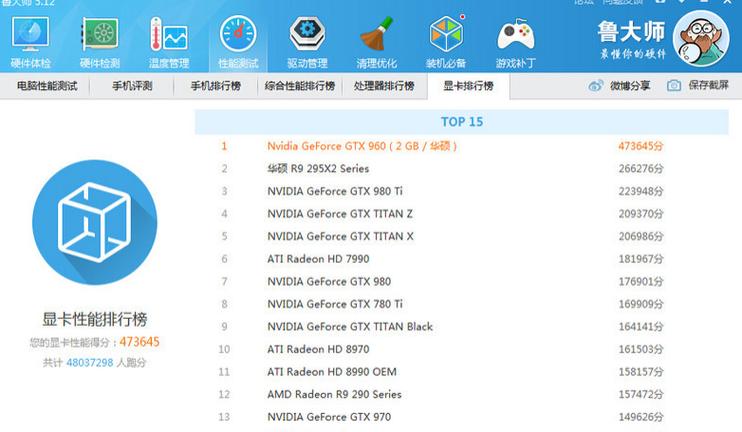Select NVIDIA GeForce GTX 970 row
The image size is (742, 432).
(x=461, y=417)
